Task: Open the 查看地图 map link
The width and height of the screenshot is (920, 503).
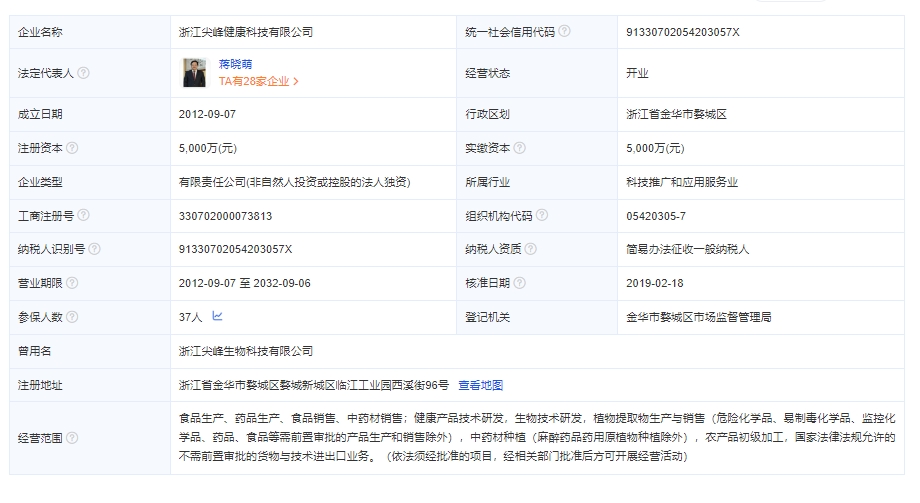Action: pos(481,385)
